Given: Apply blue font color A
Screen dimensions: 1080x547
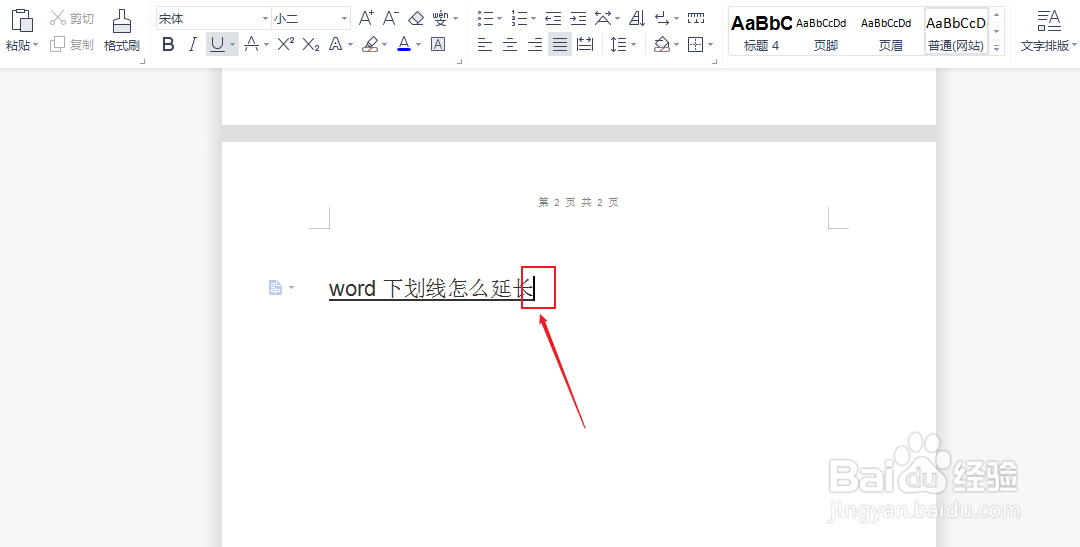Looking at the screenshot, I should (x=404, y=45).
